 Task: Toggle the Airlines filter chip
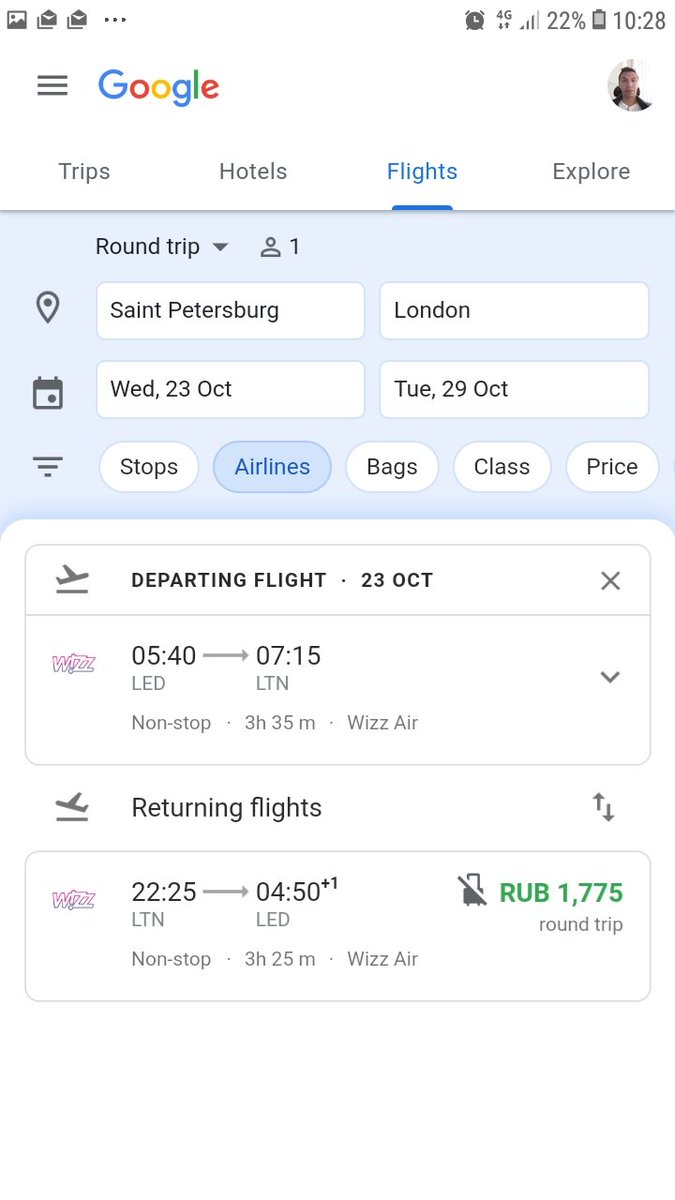pos(272,467)
